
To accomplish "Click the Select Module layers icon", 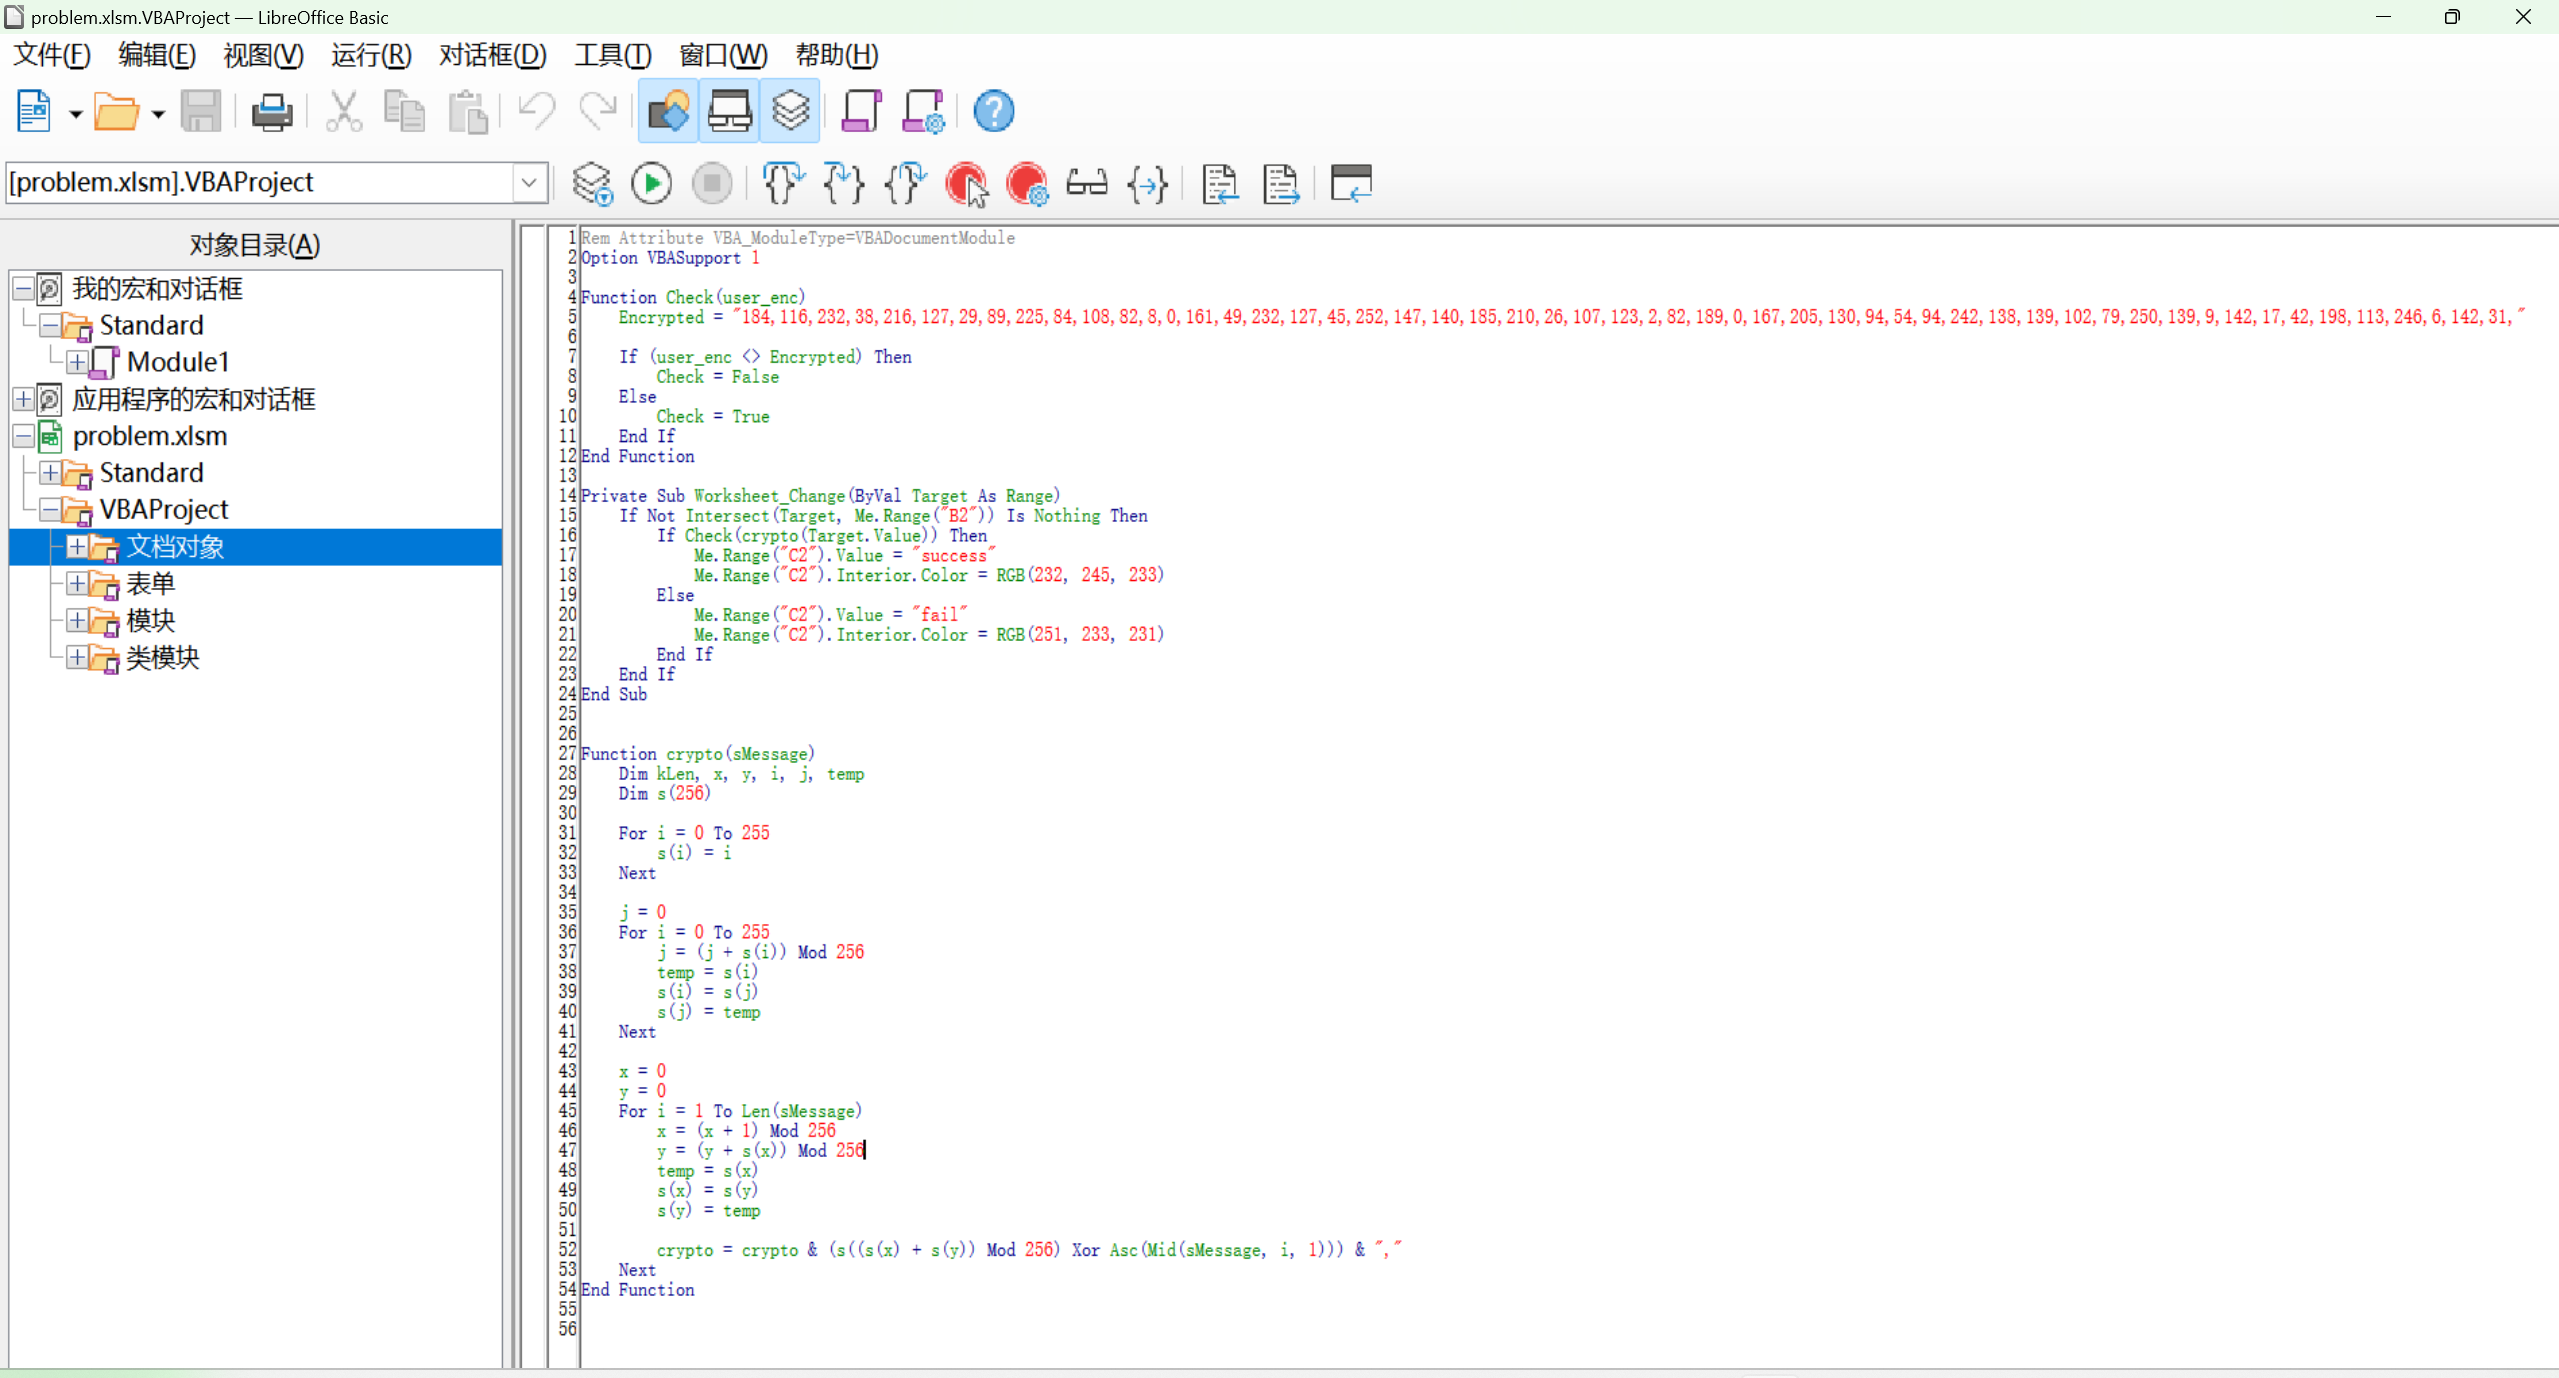I will pos(790,111).
